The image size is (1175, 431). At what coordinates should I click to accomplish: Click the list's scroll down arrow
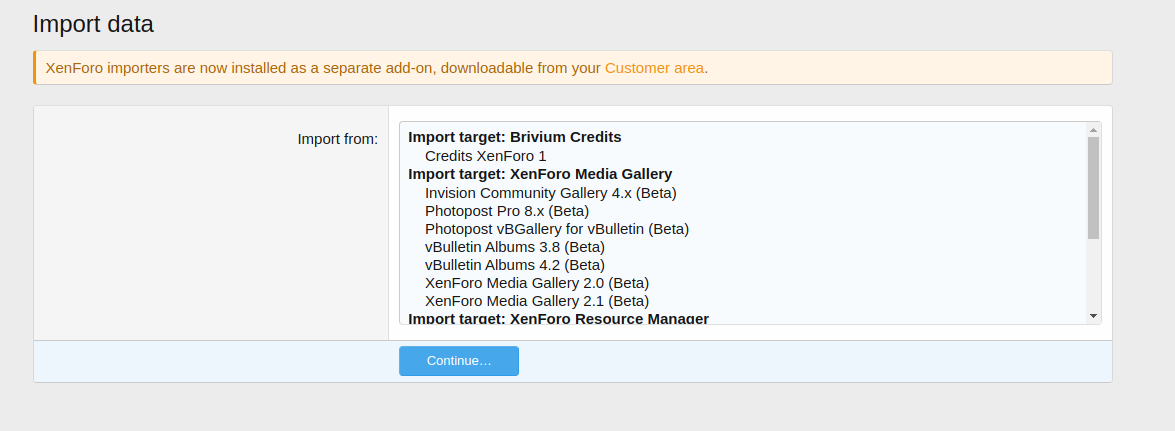1093,316
